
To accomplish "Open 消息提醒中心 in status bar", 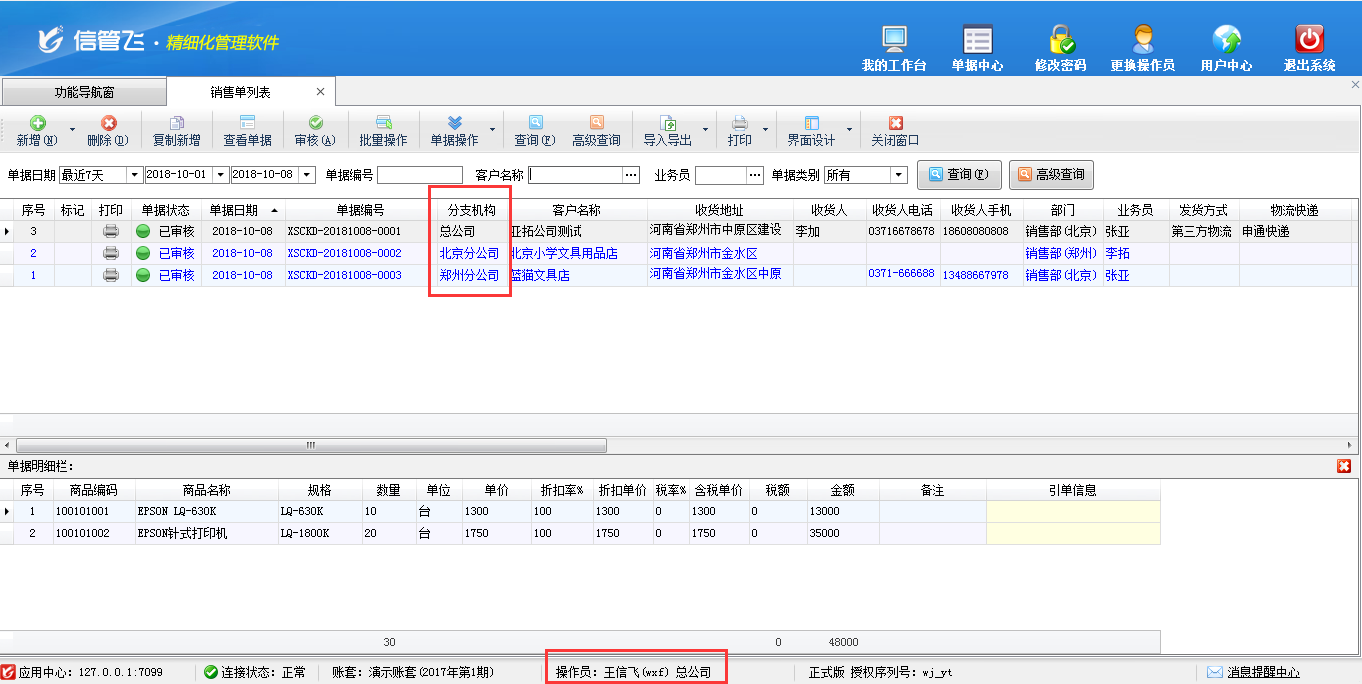I will [1254, 672].
